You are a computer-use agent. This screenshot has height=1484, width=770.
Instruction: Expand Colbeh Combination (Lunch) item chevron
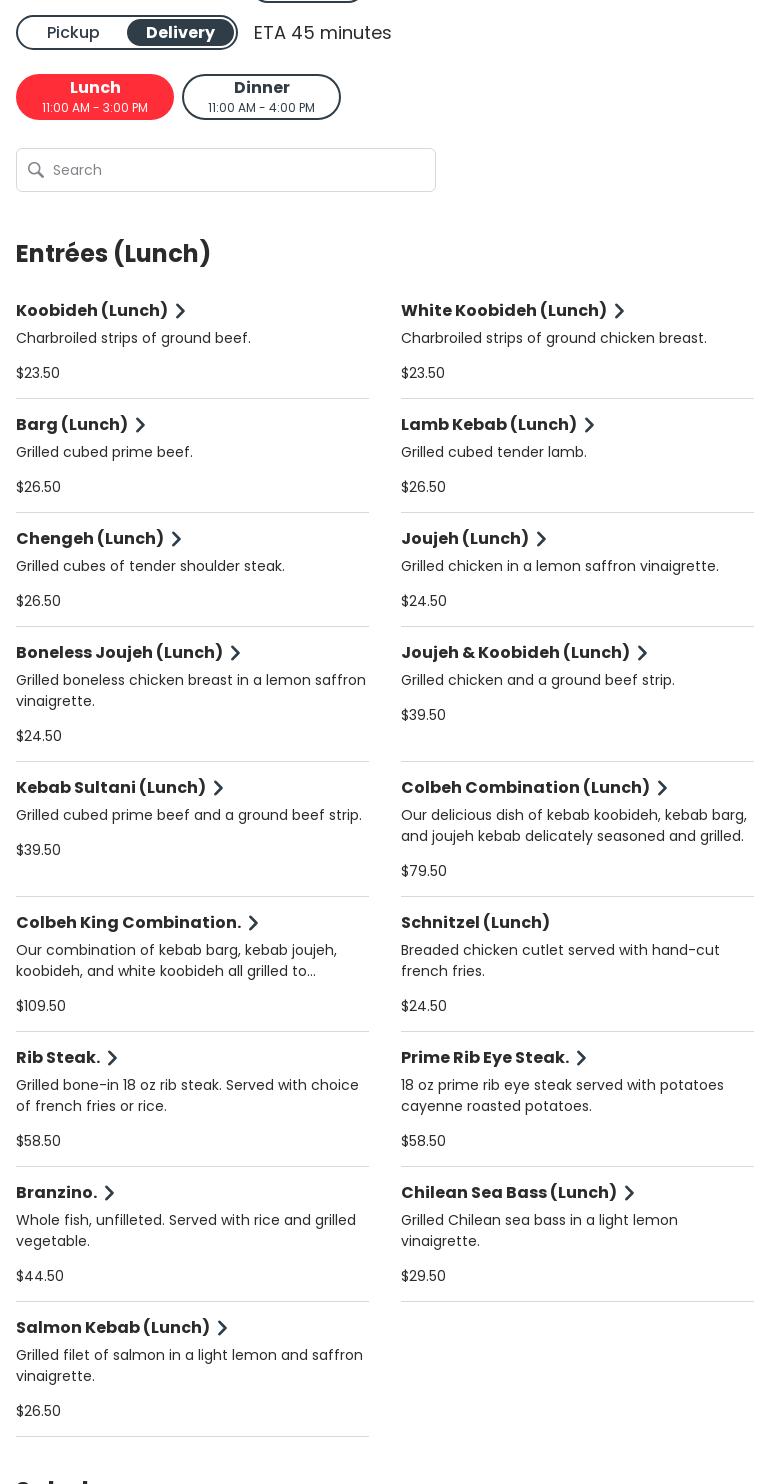tap(662, 788)
